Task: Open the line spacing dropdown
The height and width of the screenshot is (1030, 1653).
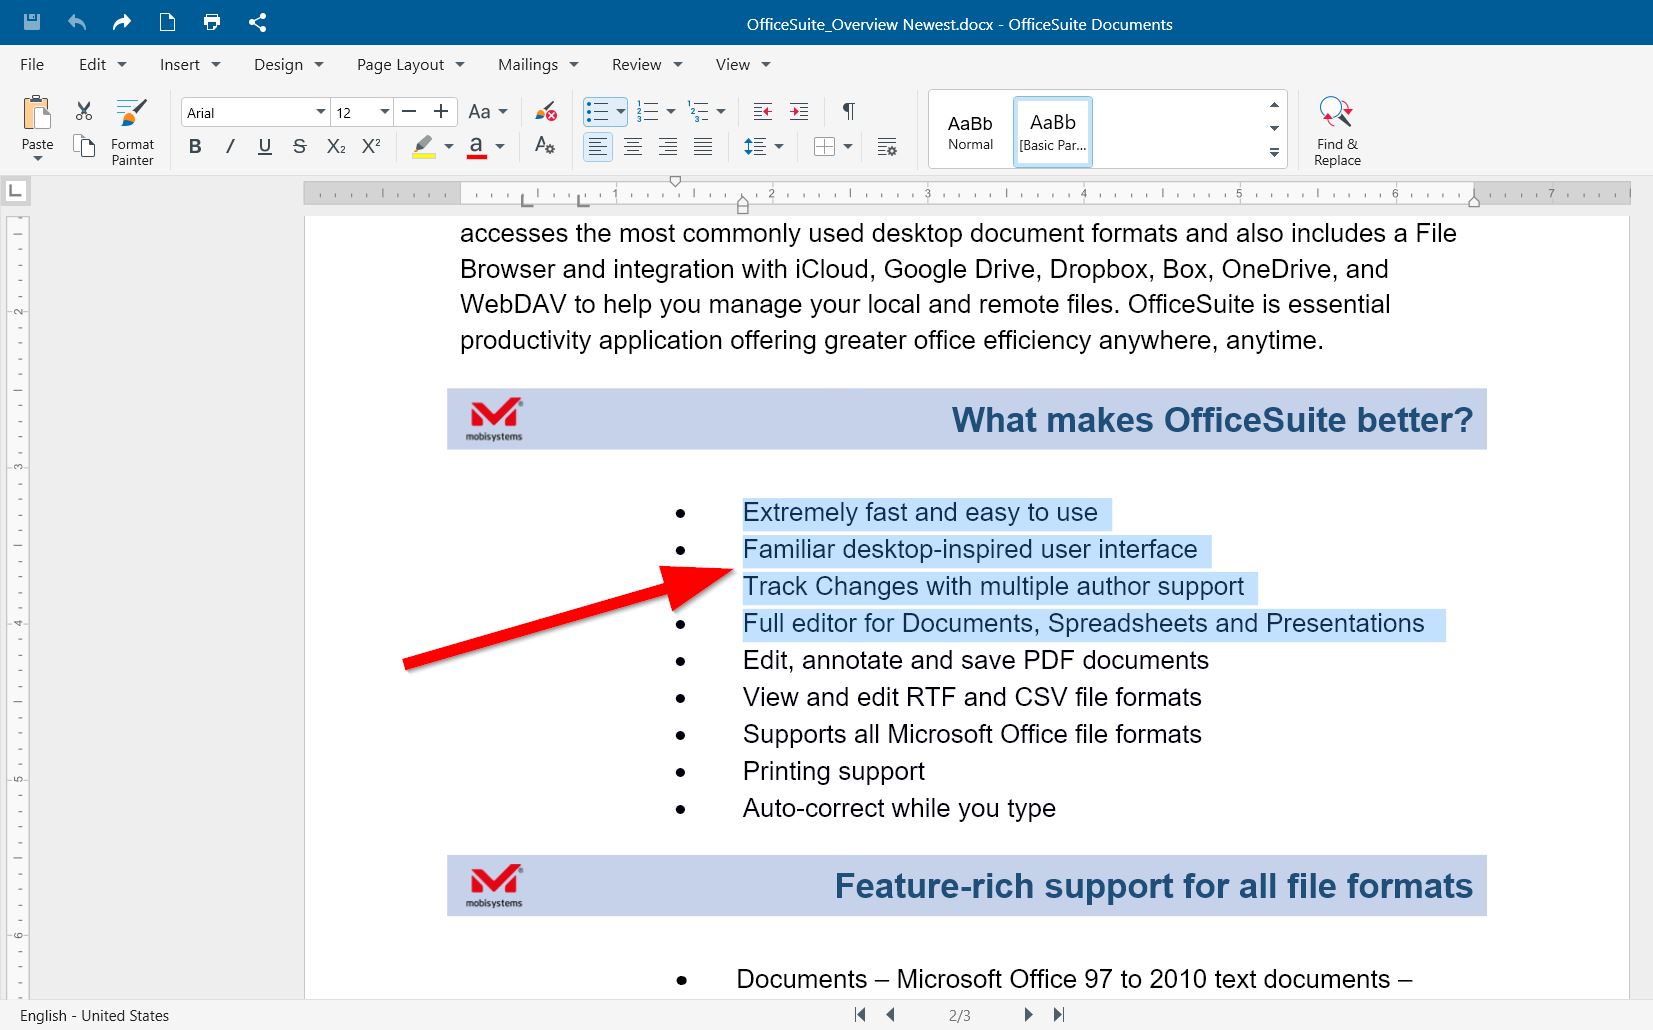Action: point(778,147)
